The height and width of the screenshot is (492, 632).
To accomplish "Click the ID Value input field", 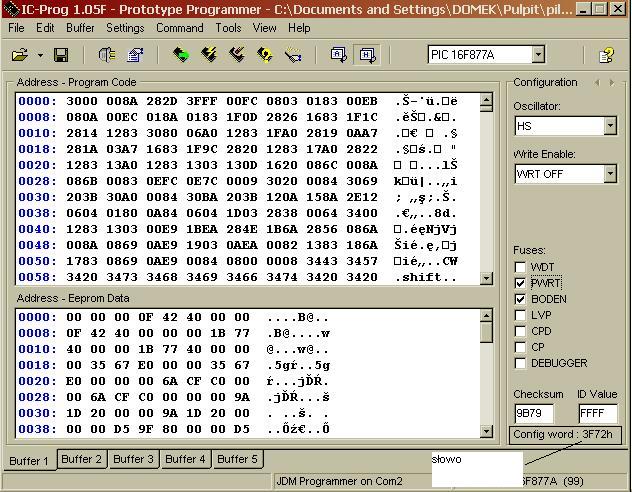I will point(597,412).
